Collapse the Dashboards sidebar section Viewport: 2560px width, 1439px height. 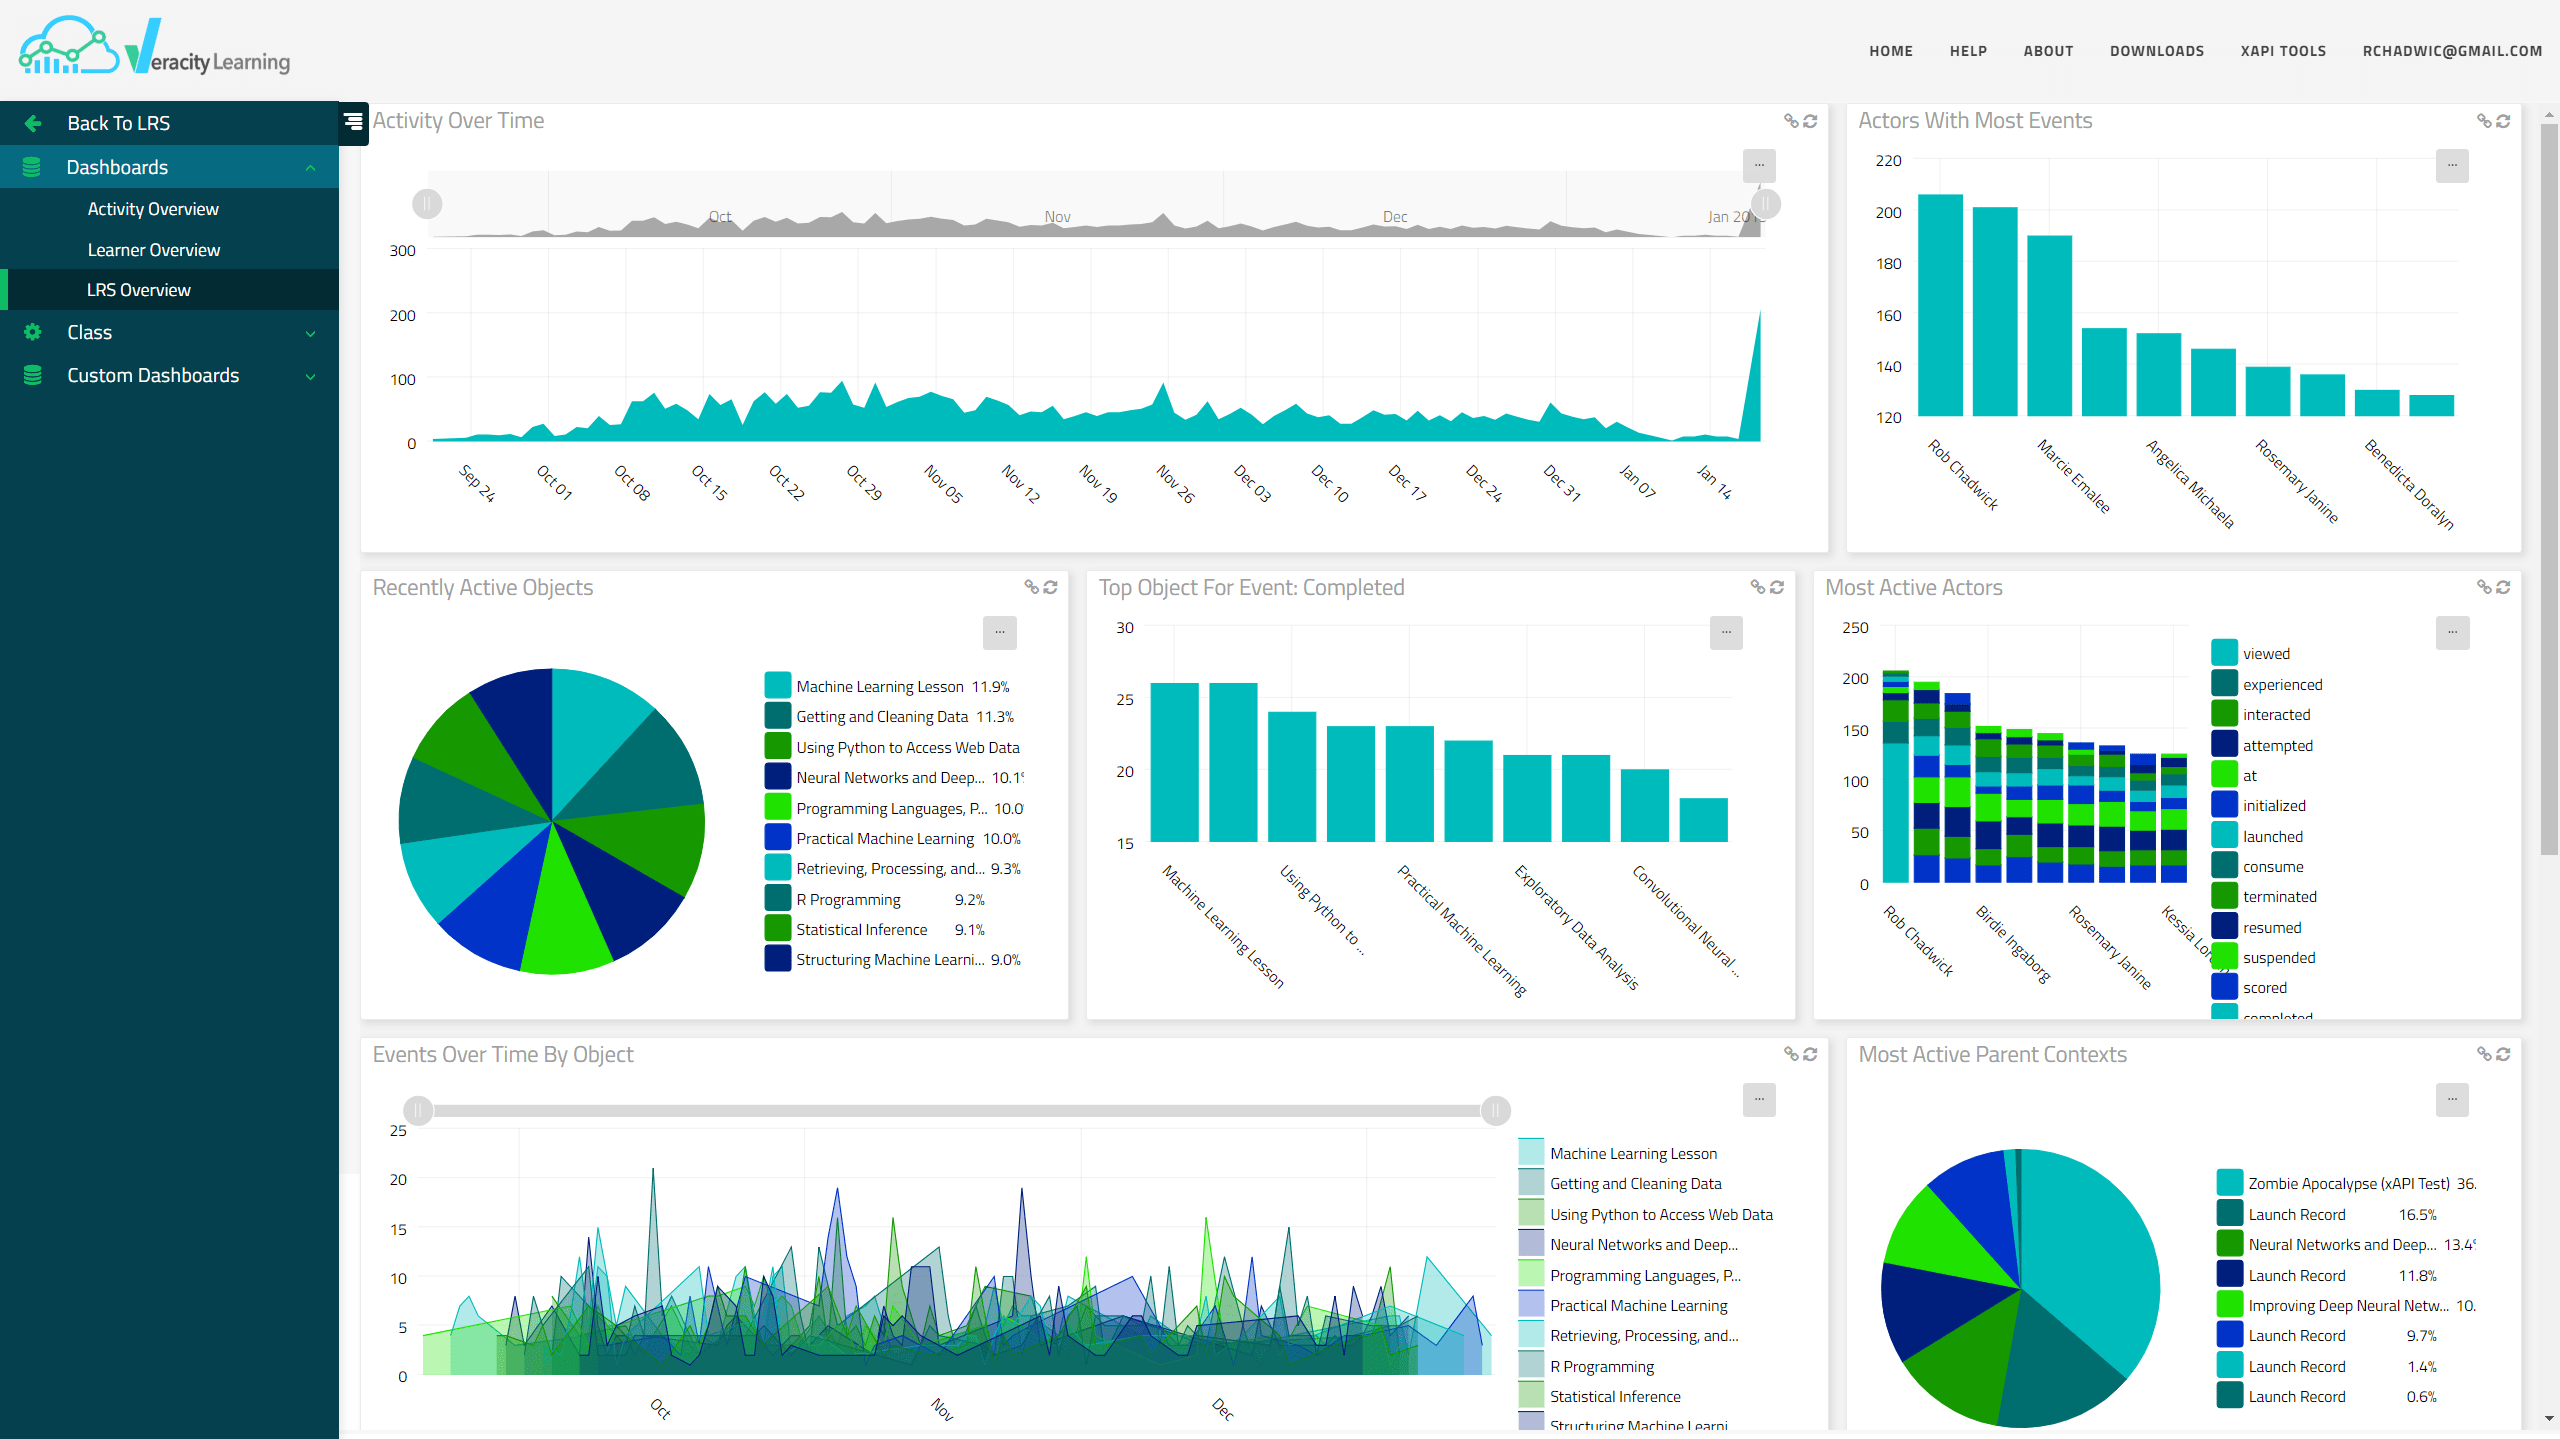pyautogui.click(x=310, y=168)
